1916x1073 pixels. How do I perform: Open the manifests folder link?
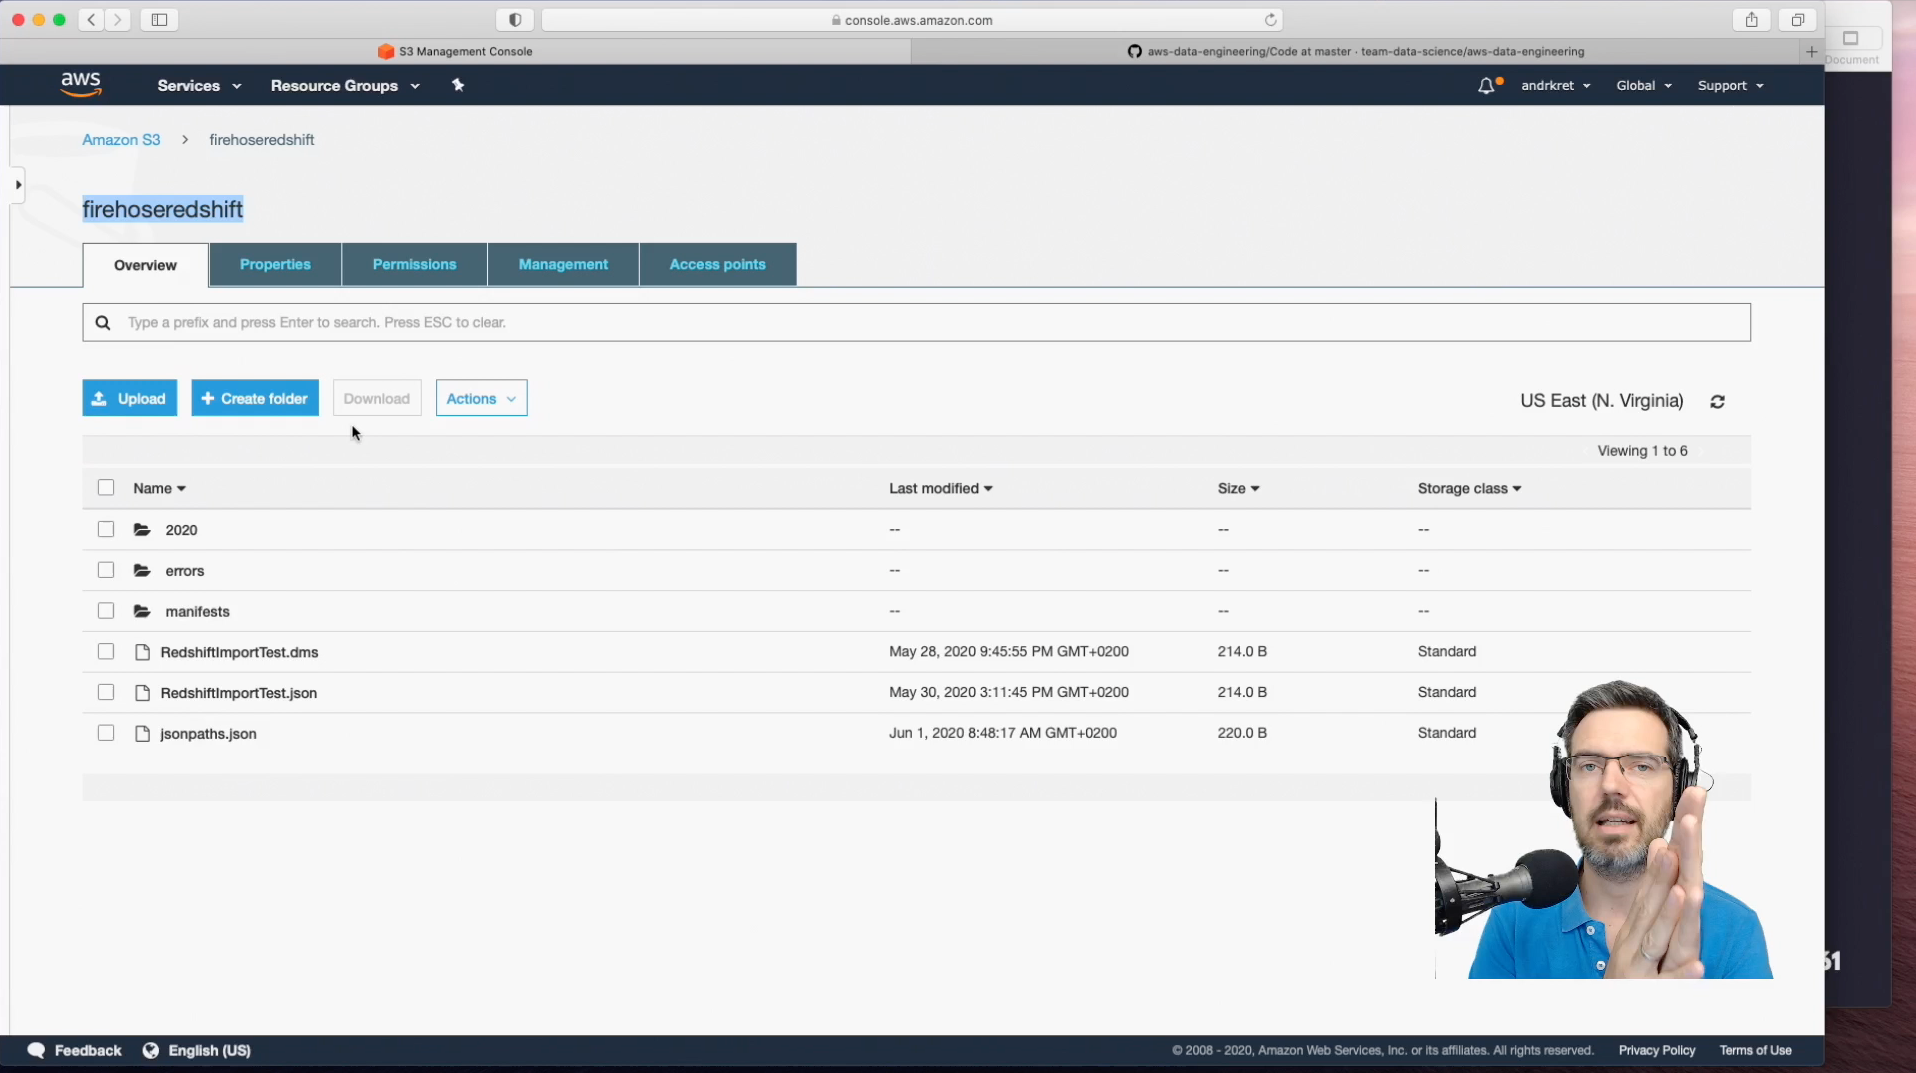(197, 612)
